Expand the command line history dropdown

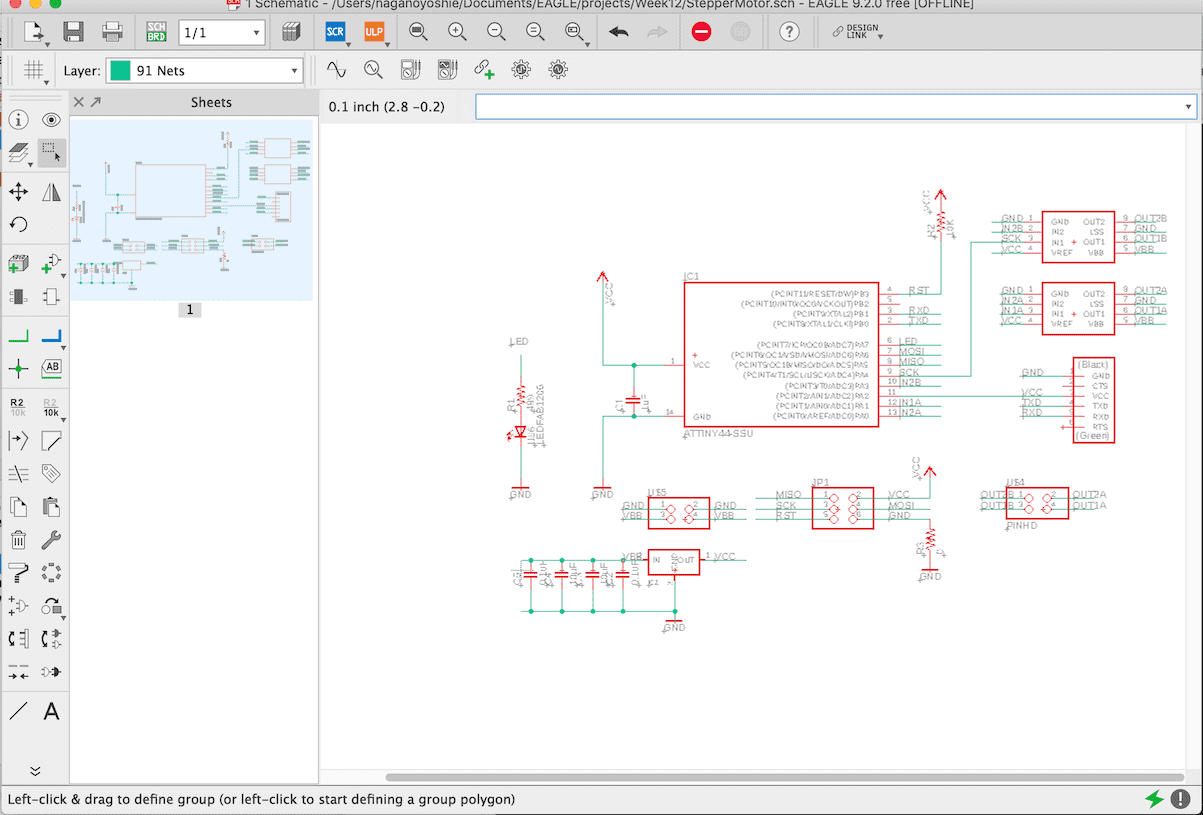(1188, 106)
